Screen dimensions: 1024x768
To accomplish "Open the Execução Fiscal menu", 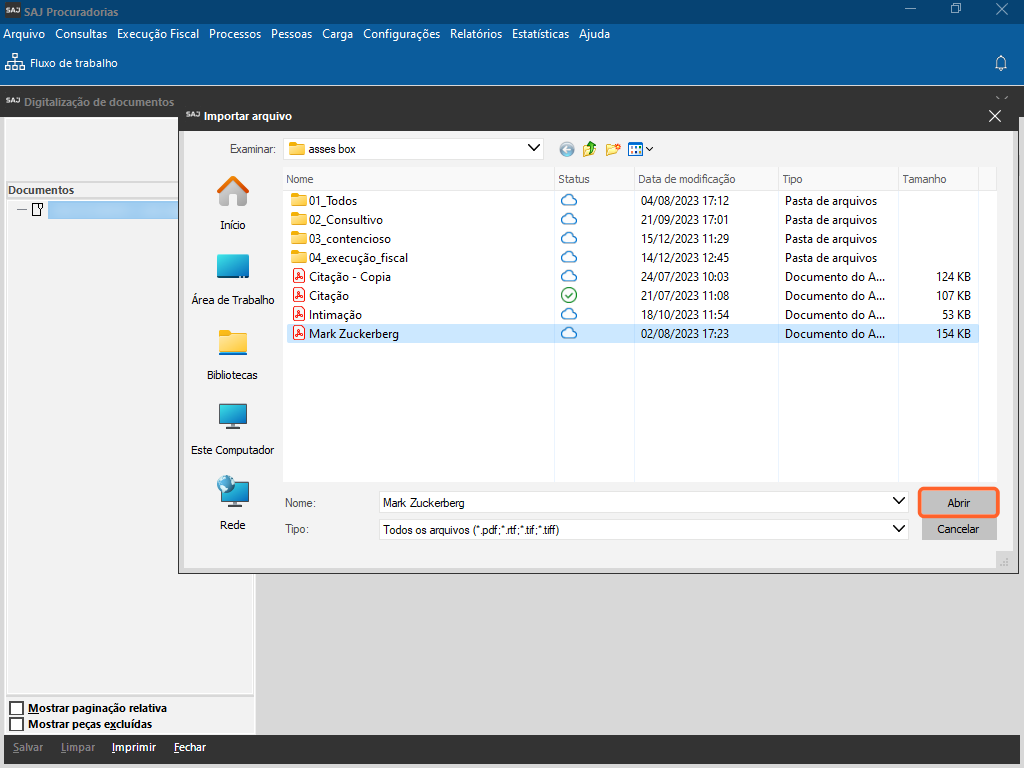I will (158, 34).
